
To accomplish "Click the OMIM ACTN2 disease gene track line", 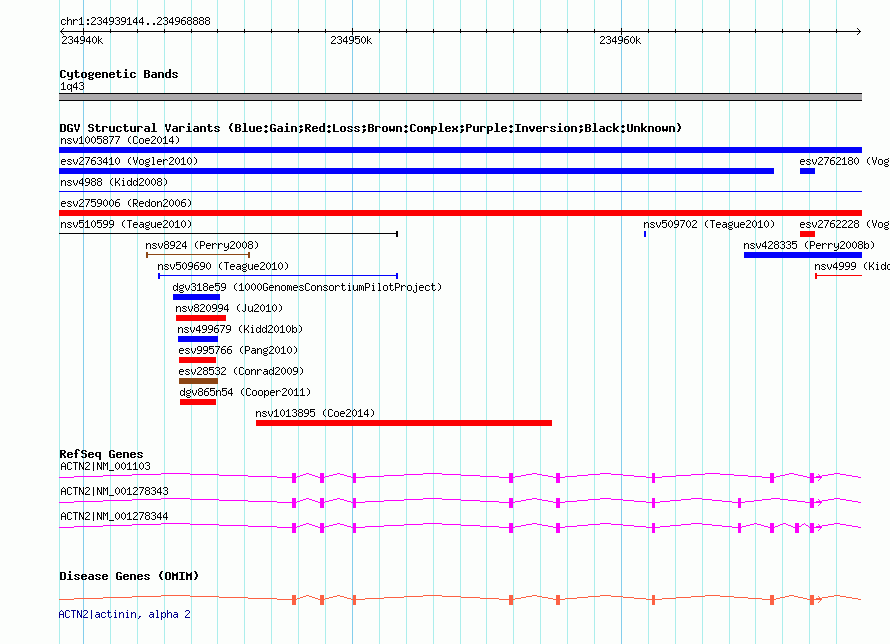I will (x=460, y=599).
